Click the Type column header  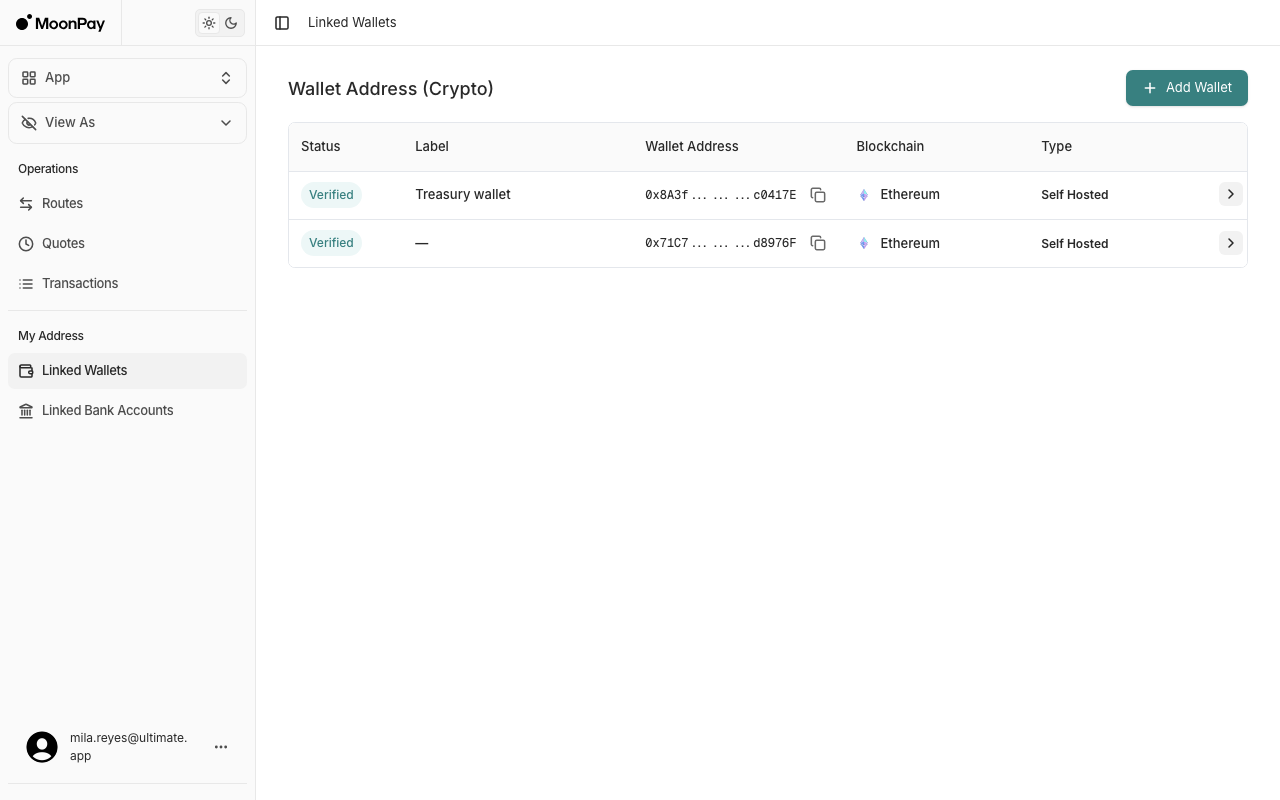1056,146
